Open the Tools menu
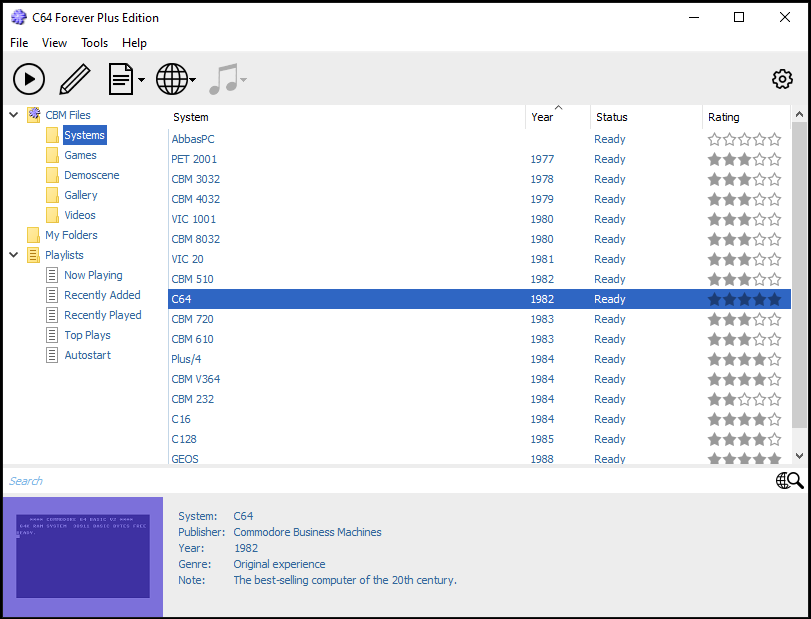 [x=94, y=43]
